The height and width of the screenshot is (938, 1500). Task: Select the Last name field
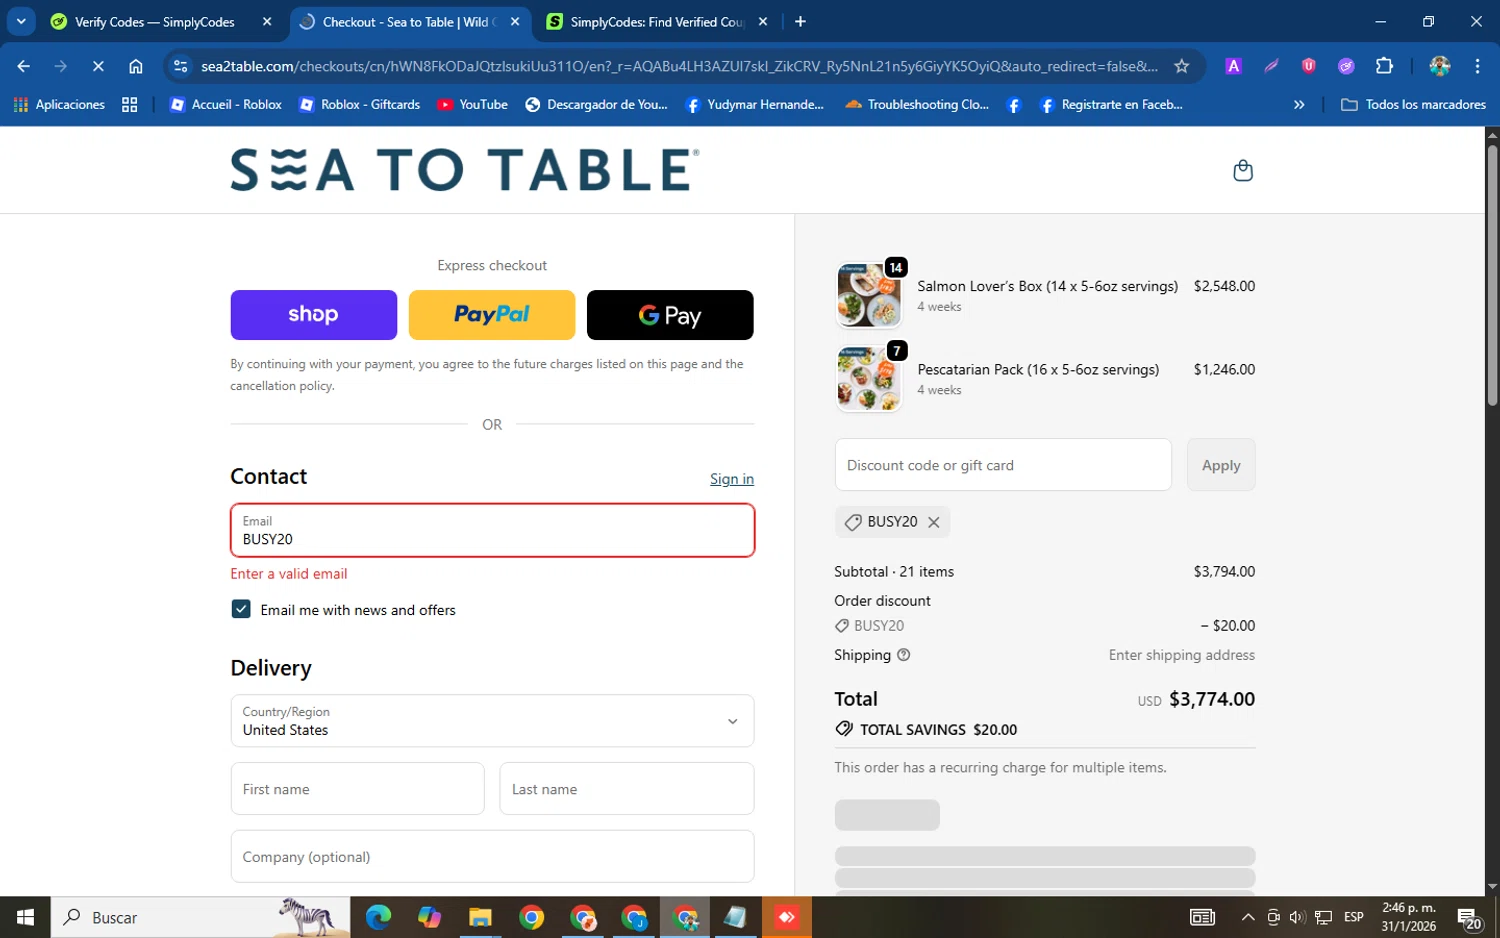point(627,789)
